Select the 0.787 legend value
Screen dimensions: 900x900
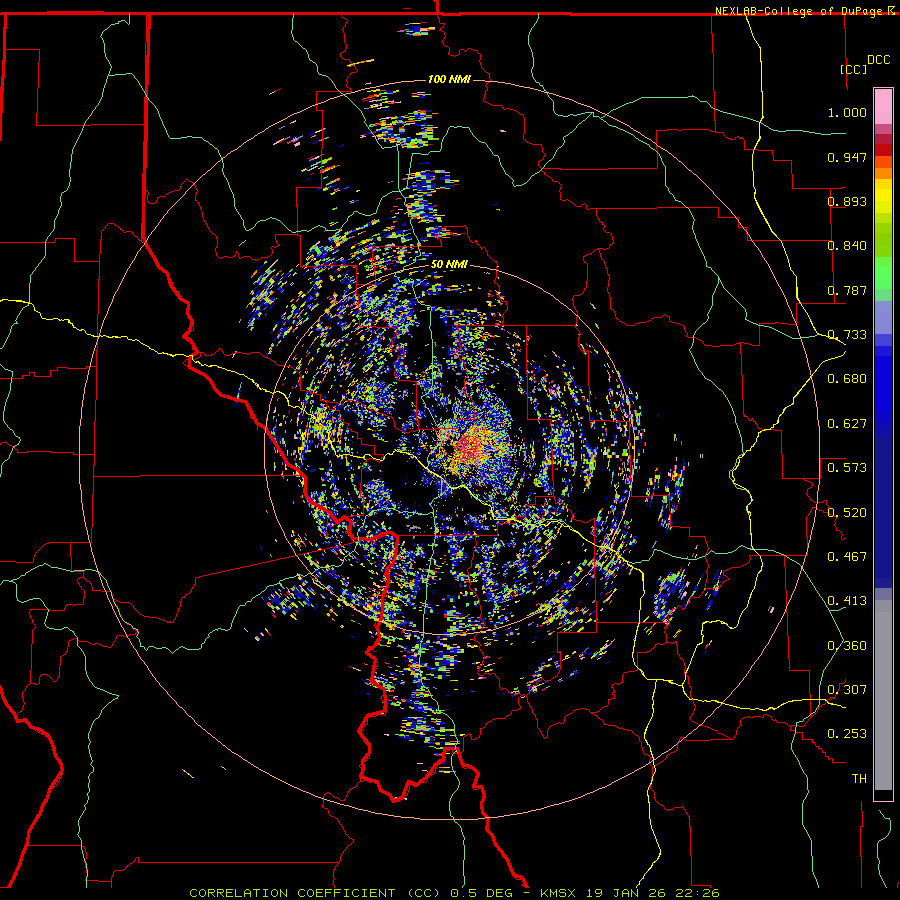847,290
